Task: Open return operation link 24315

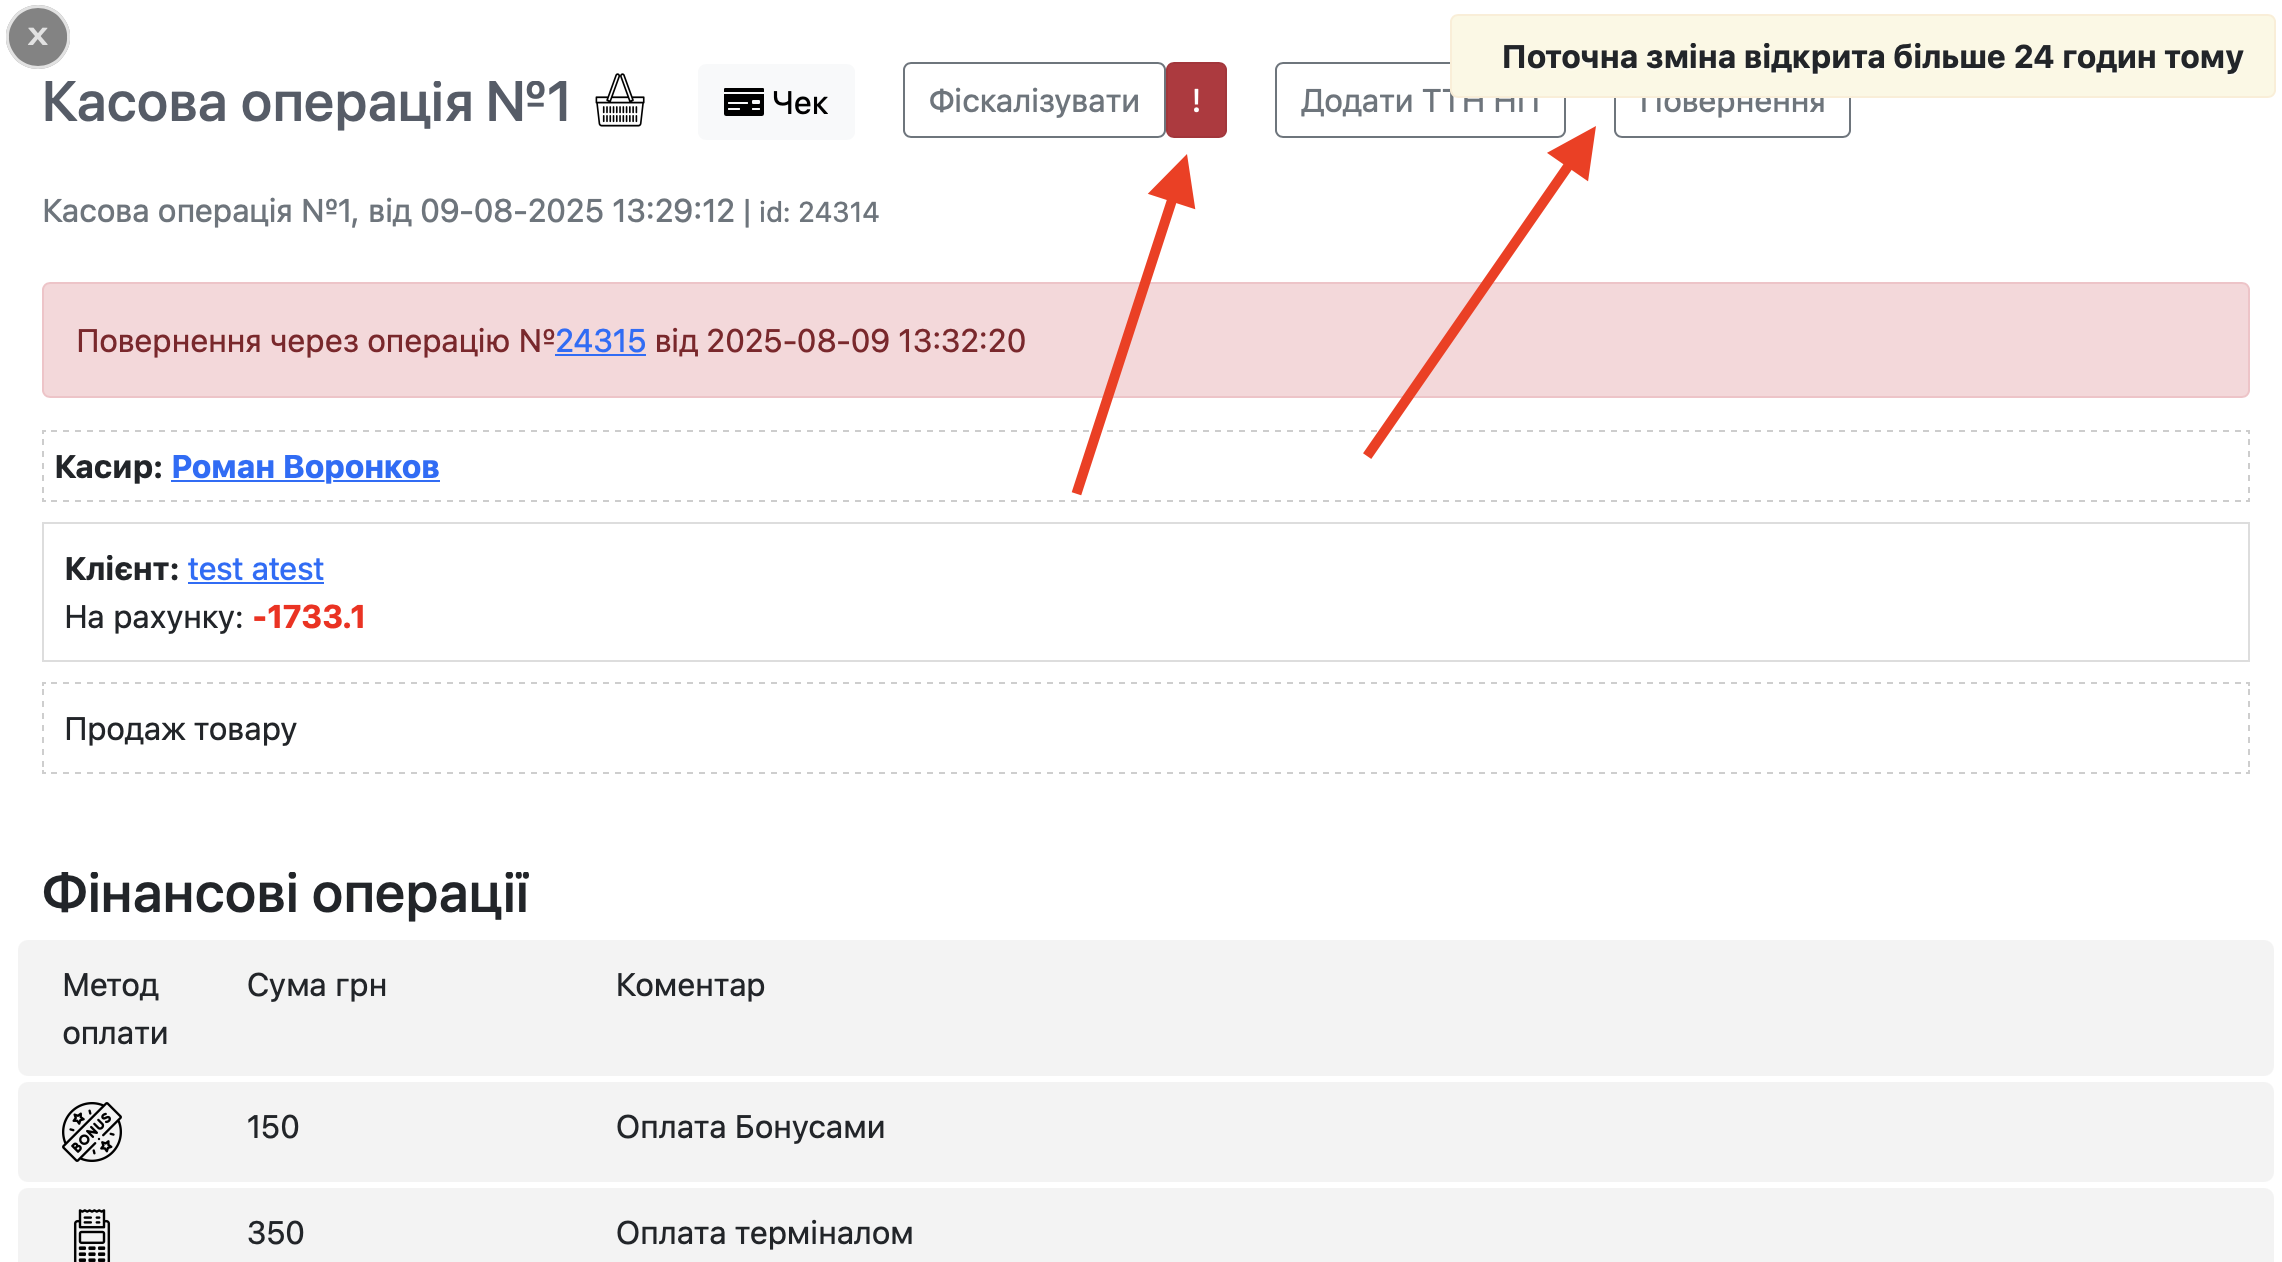Action: [600, 341]
